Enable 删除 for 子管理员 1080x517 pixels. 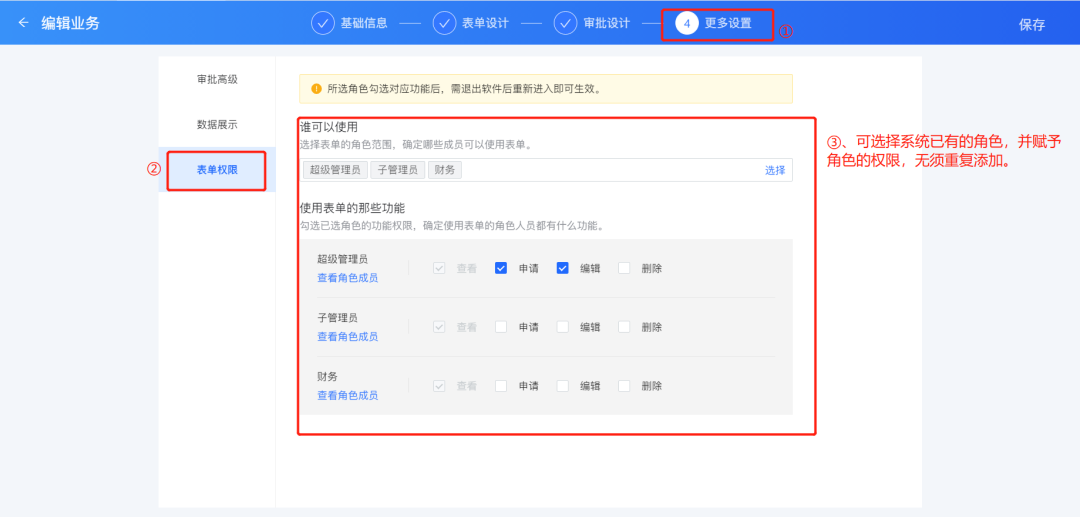pyautogui.click(x=624, y=327)
